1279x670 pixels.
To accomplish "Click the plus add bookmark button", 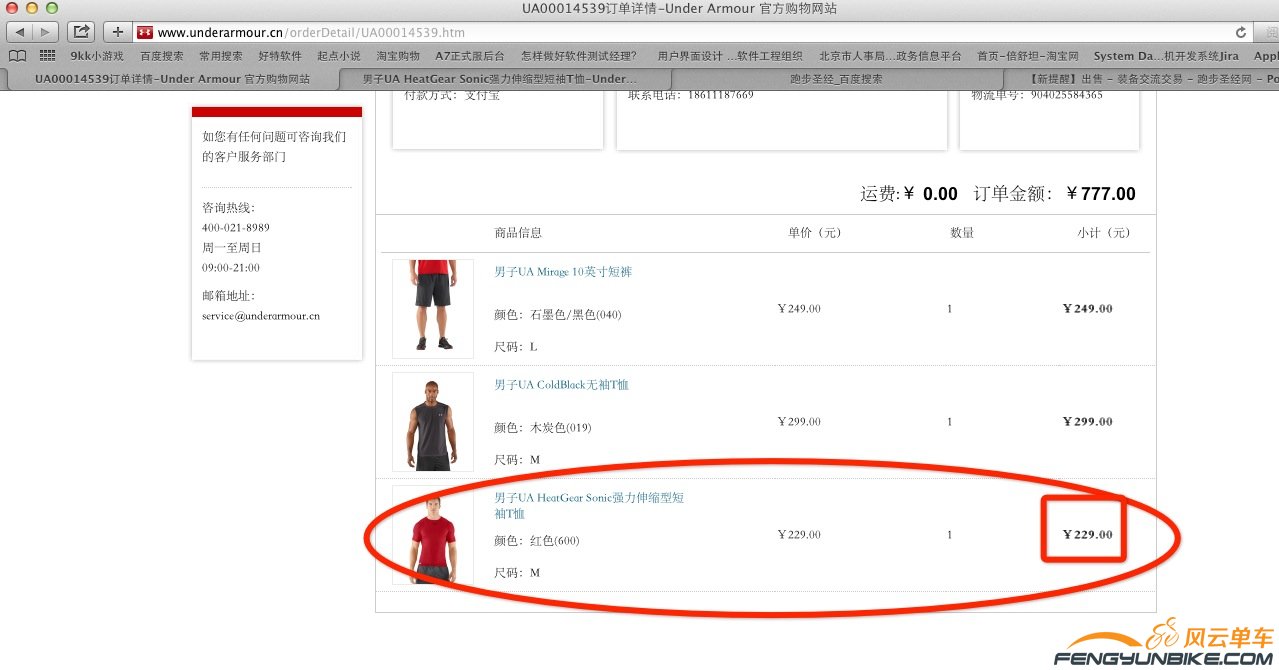I will (117, 32).
